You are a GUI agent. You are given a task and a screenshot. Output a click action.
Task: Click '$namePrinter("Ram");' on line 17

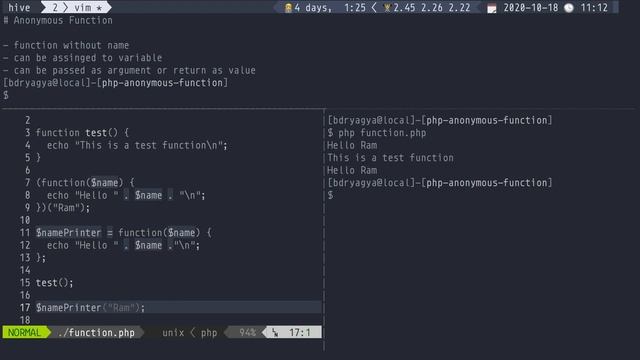[x=90, y=307]
